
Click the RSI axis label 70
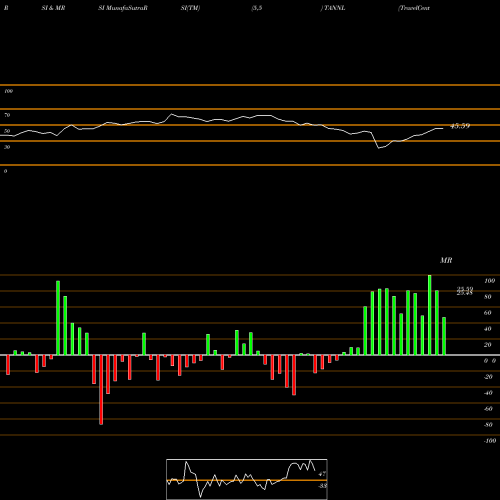click(7, 115)
